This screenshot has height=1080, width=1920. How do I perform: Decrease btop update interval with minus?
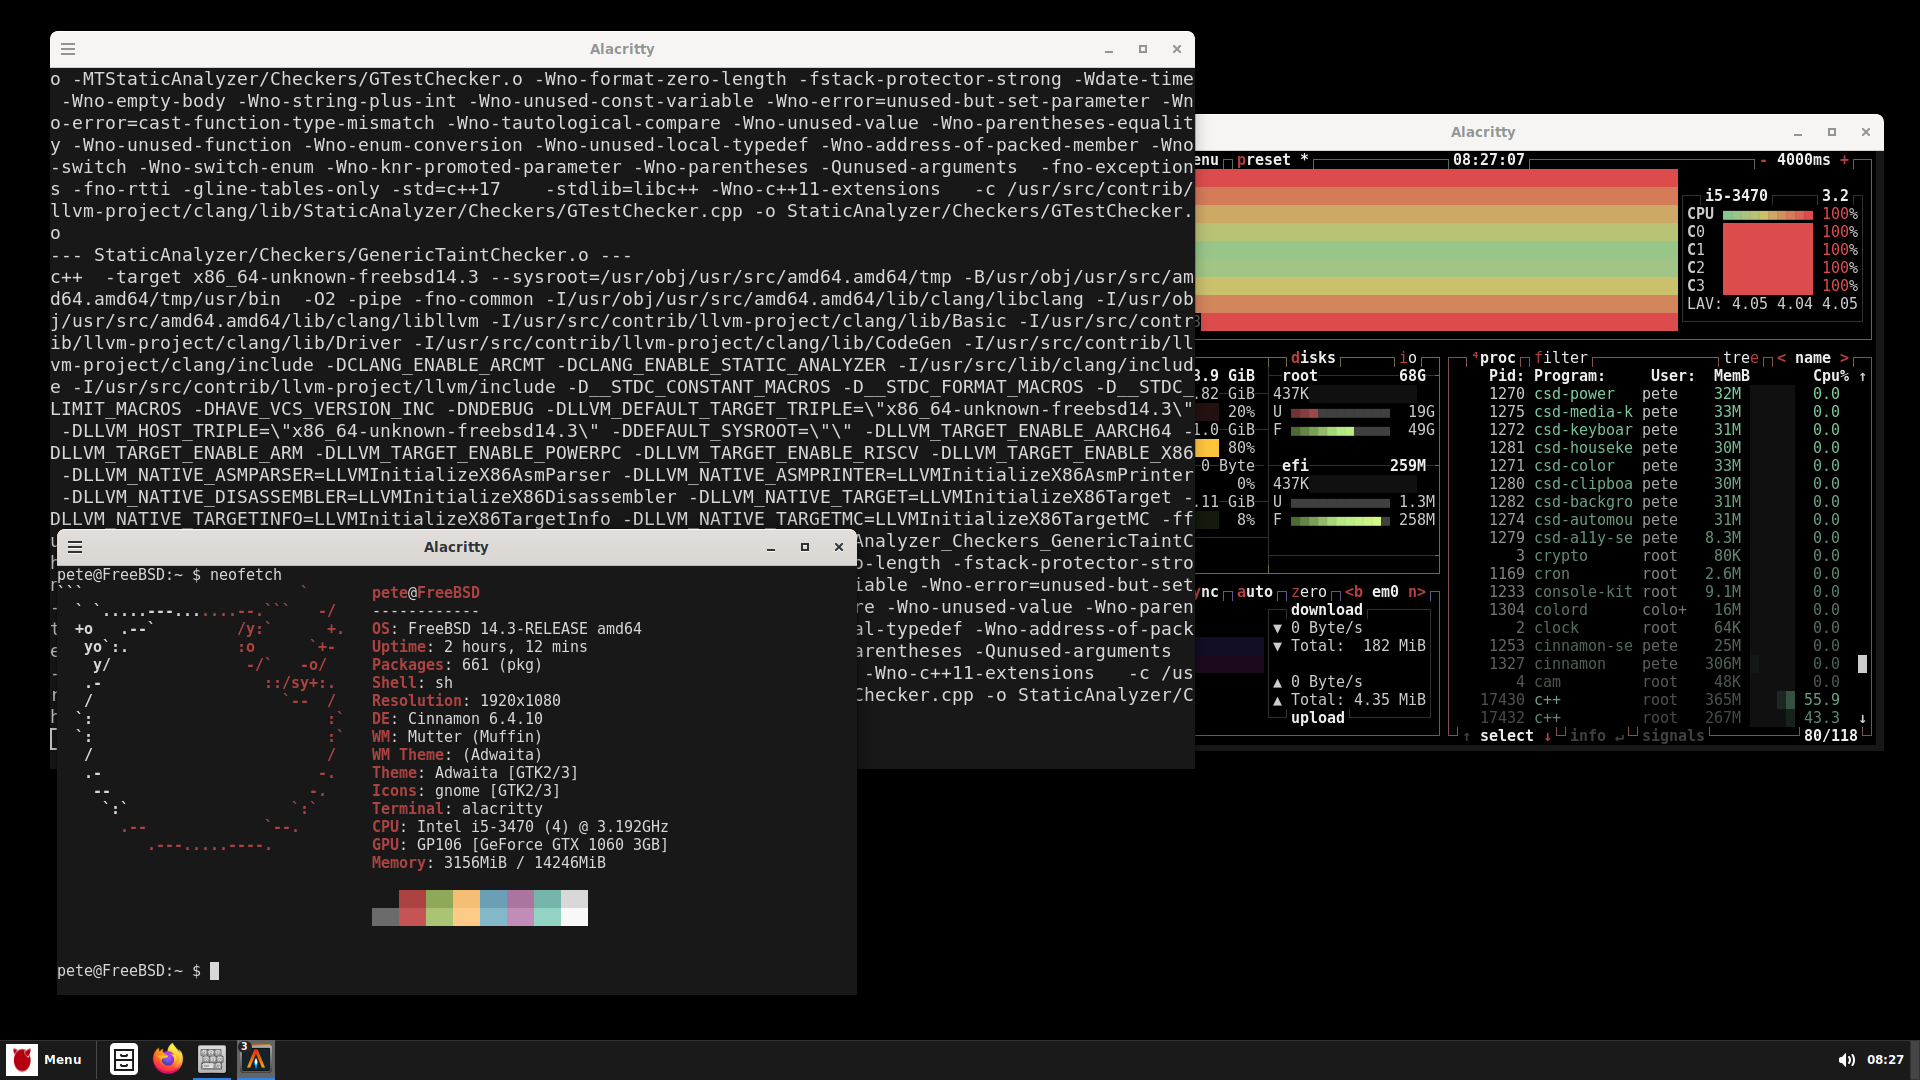click(x=1763, y=160)
